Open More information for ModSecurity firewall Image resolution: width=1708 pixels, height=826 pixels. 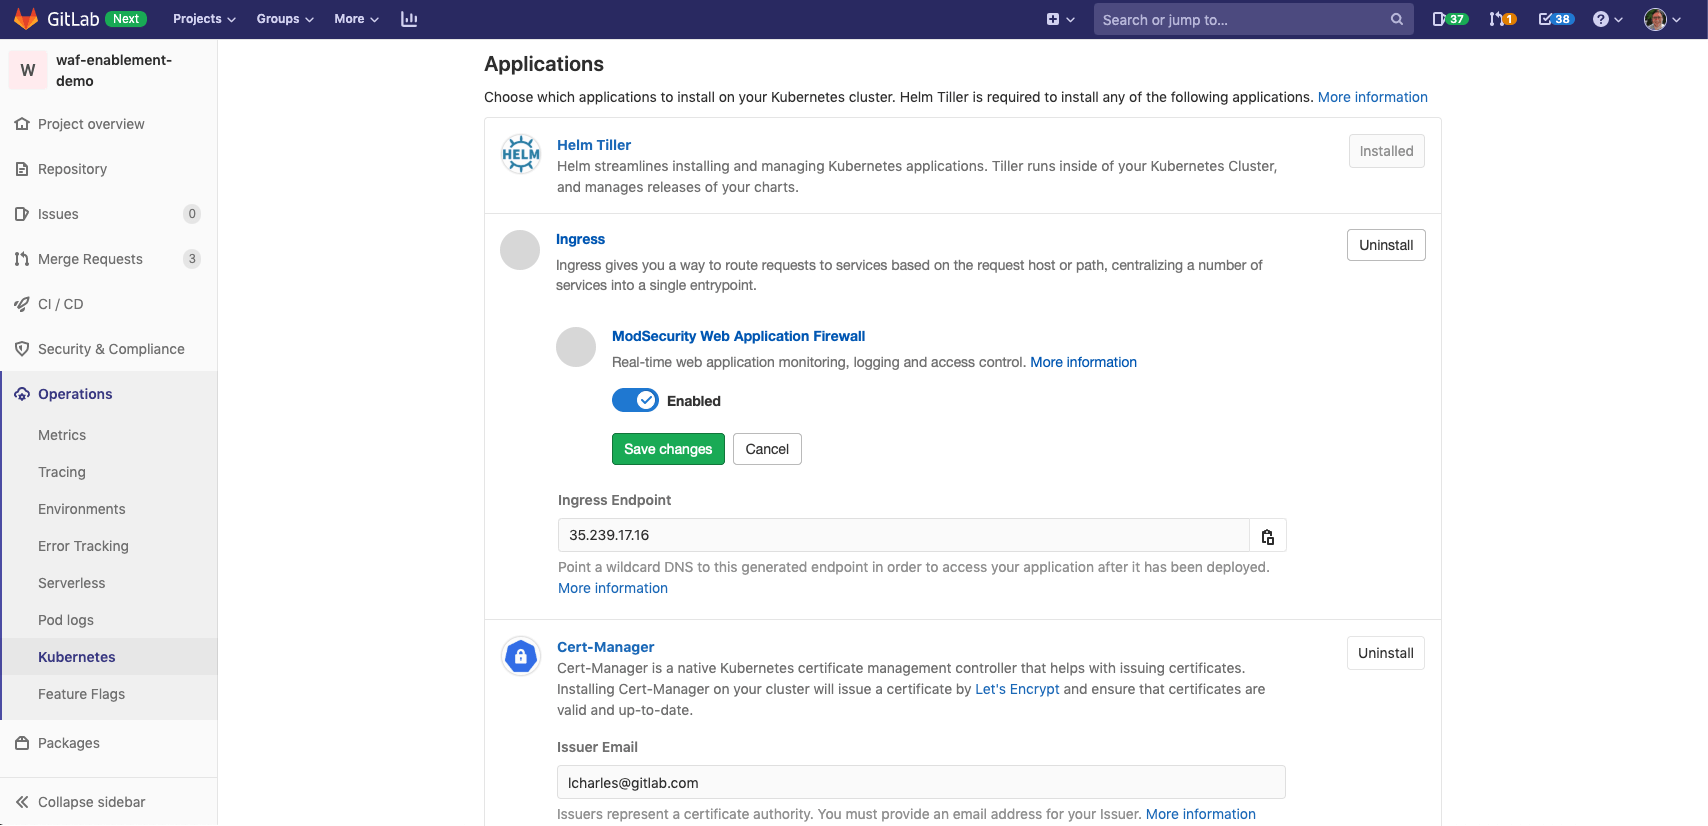(1083, 362)
